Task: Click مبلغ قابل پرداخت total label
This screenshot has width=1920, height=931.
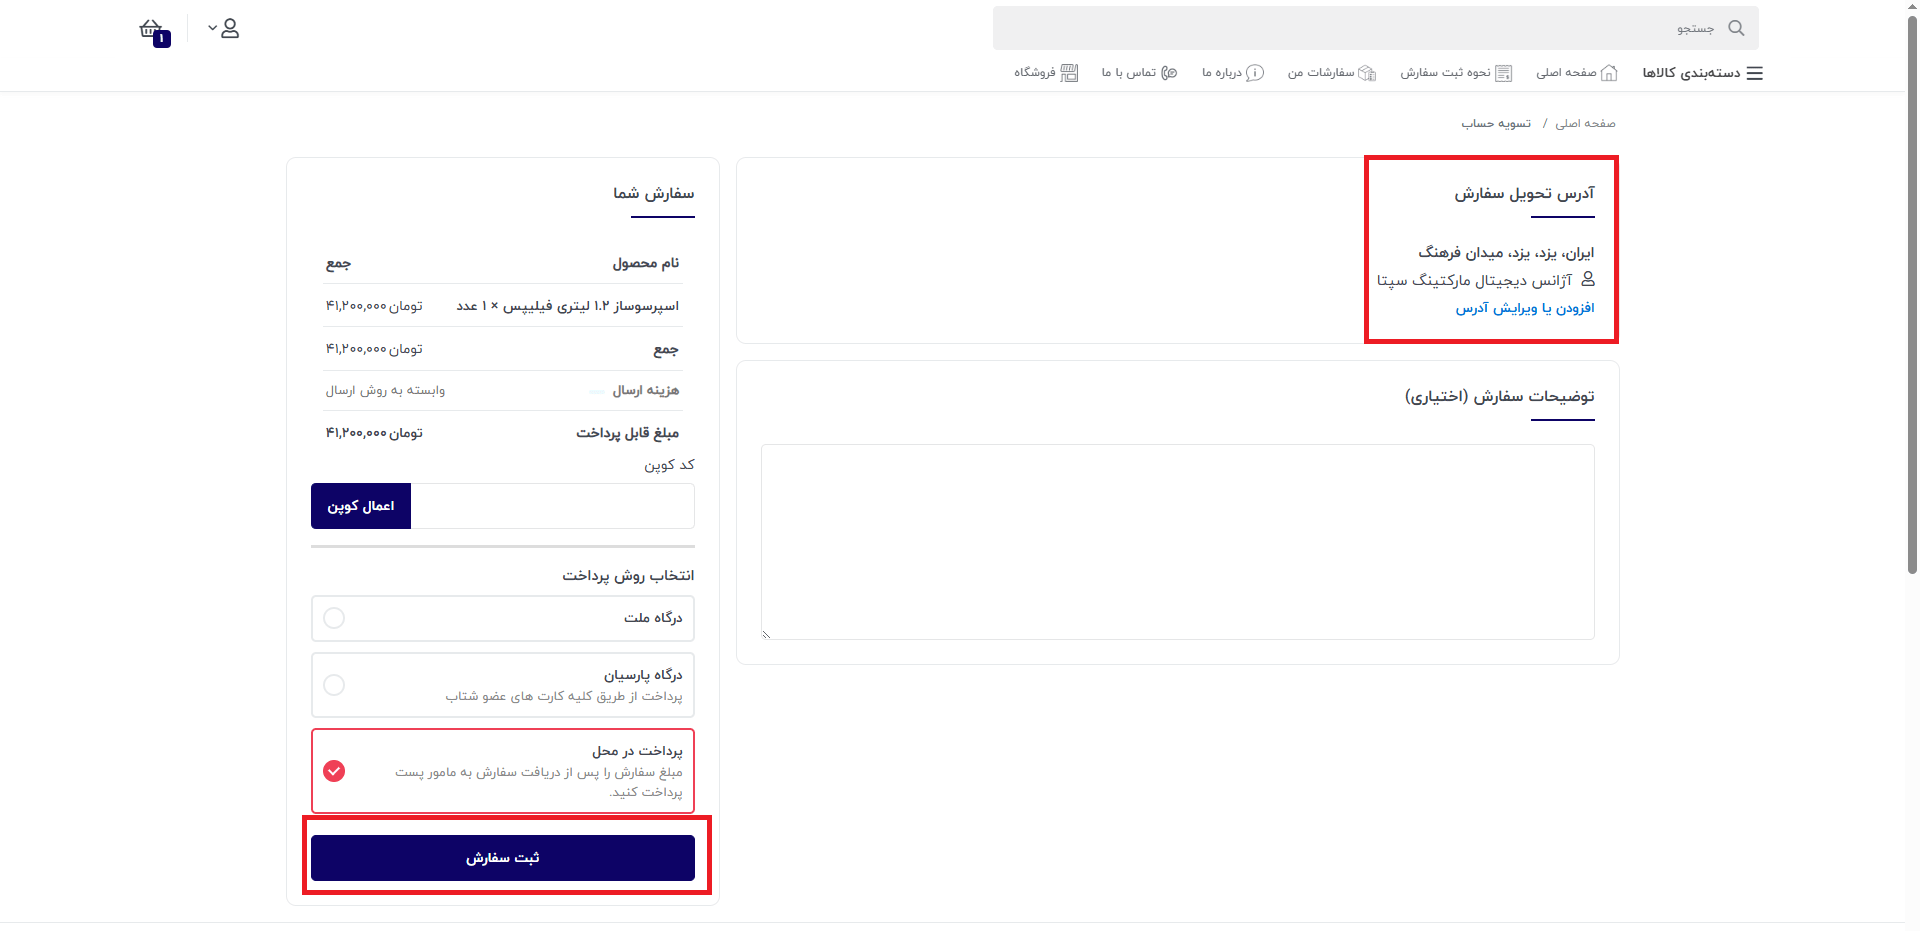Action: click(627, 433)
